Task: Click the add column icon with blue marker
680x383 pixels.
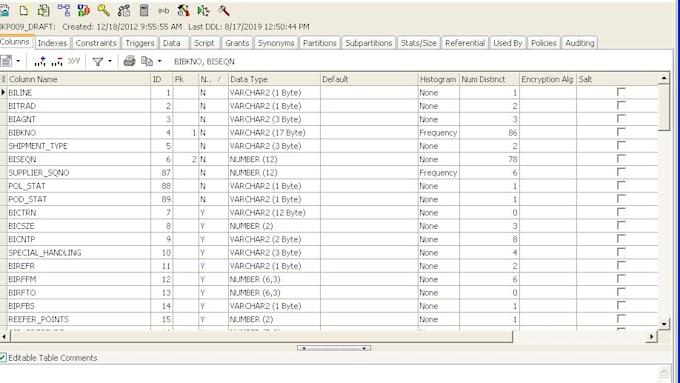Action: [40, 61]
